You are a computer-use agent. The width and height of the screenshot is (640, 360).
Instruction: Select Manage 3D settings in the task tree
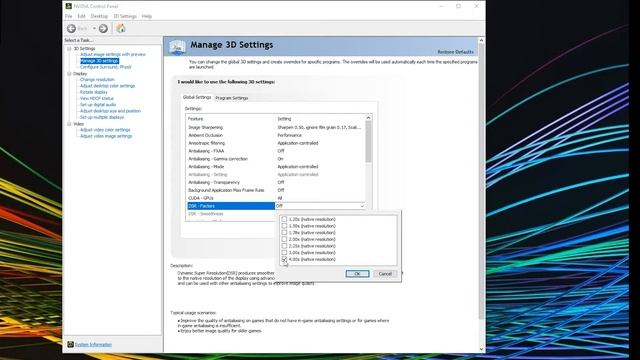pos(100,61)
